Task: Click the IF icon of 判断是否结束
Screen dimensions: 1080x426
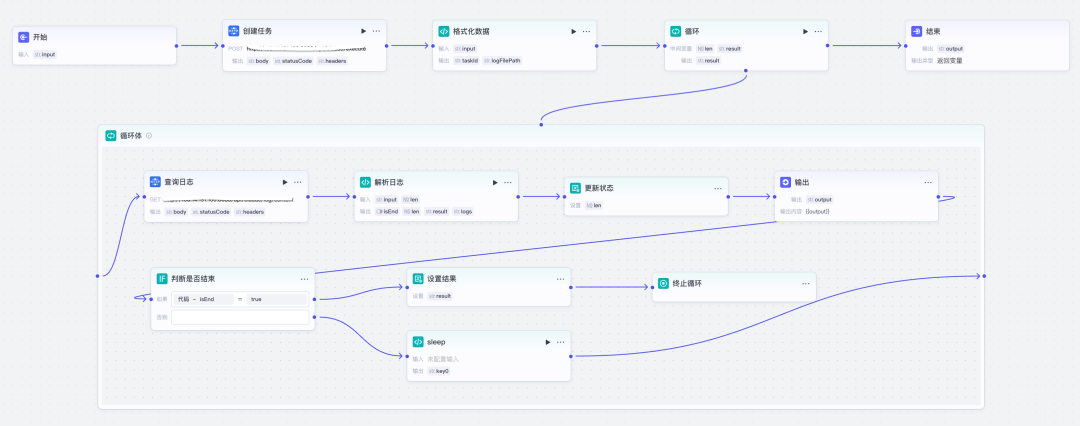Action: click(162, 278)
